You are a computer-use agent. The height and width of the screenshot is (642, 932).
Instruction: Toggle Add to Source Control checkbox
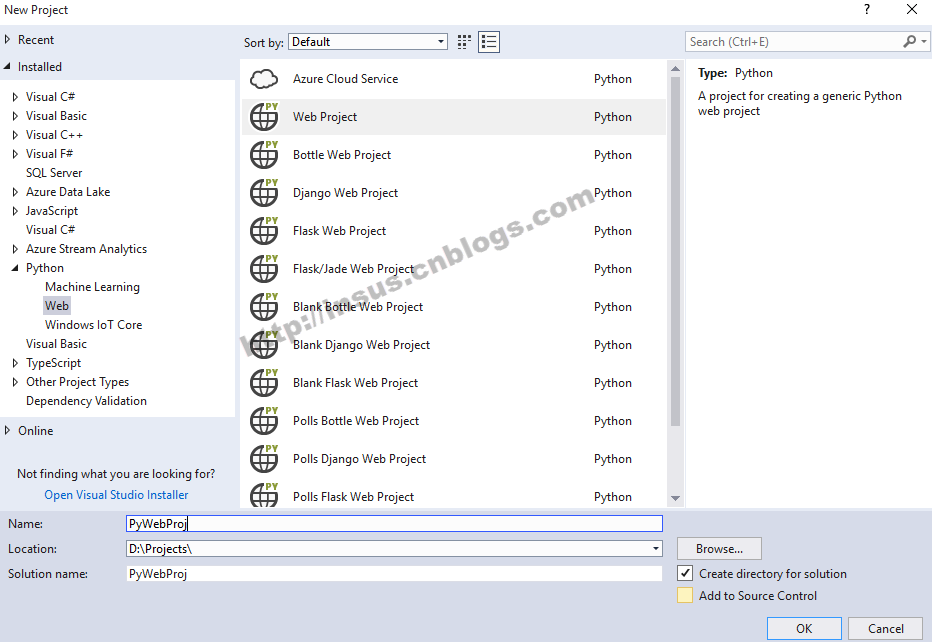click(x=685, y=595)
